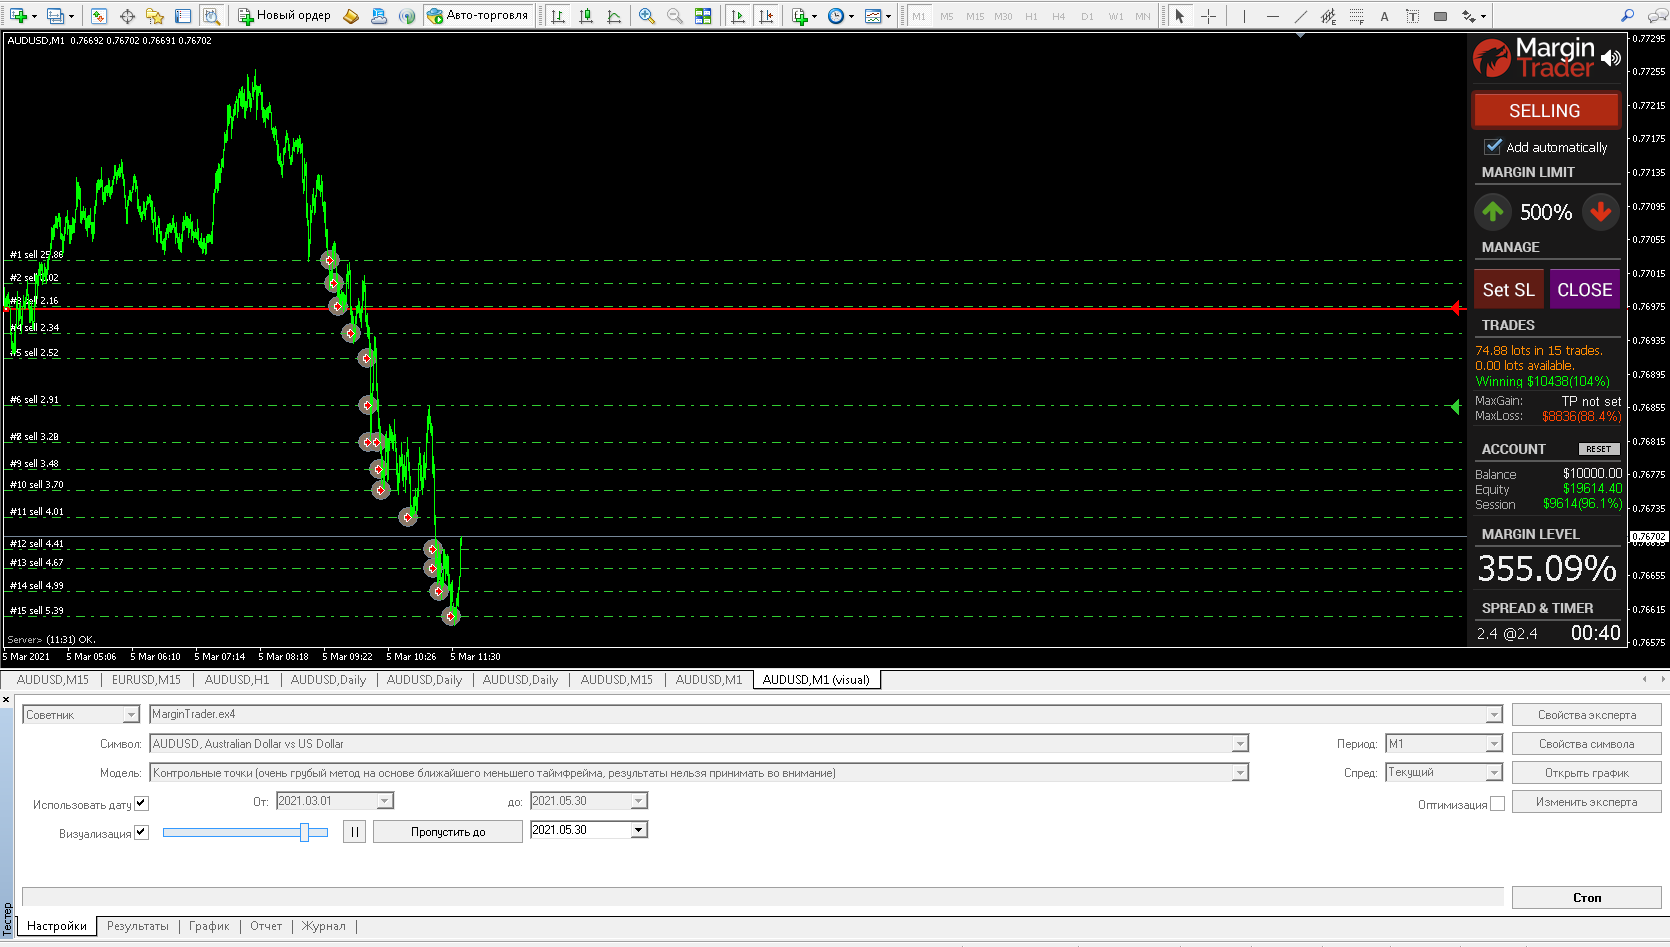
Task: Pause the visual test playback
Action: click(x=354, y=831)
